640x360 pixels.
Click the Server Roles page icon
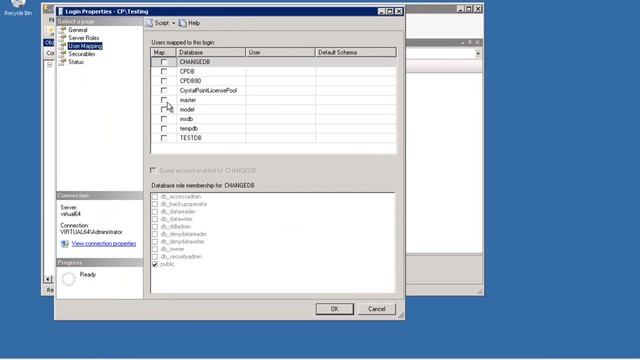coord(62,38)
